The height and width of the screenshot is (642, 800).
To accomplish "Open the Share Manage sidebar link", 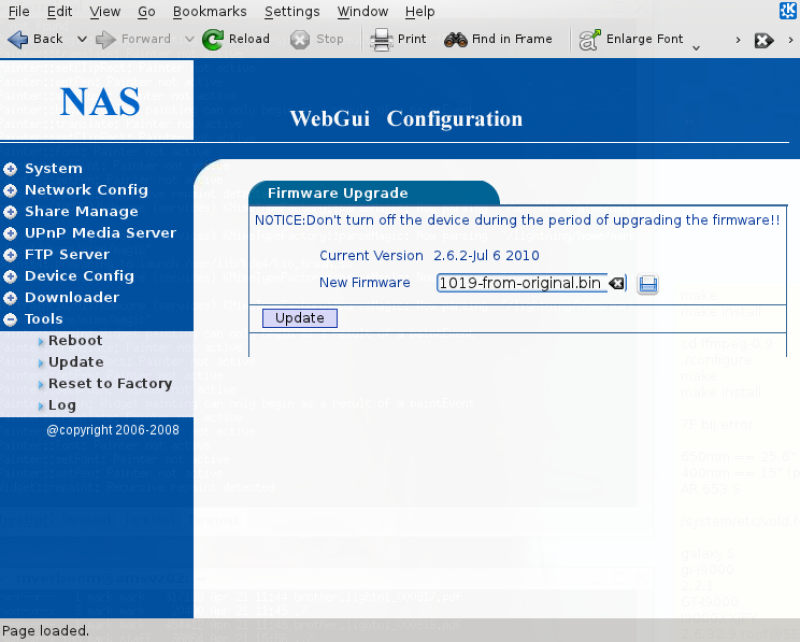I will (x=81, y=211).
